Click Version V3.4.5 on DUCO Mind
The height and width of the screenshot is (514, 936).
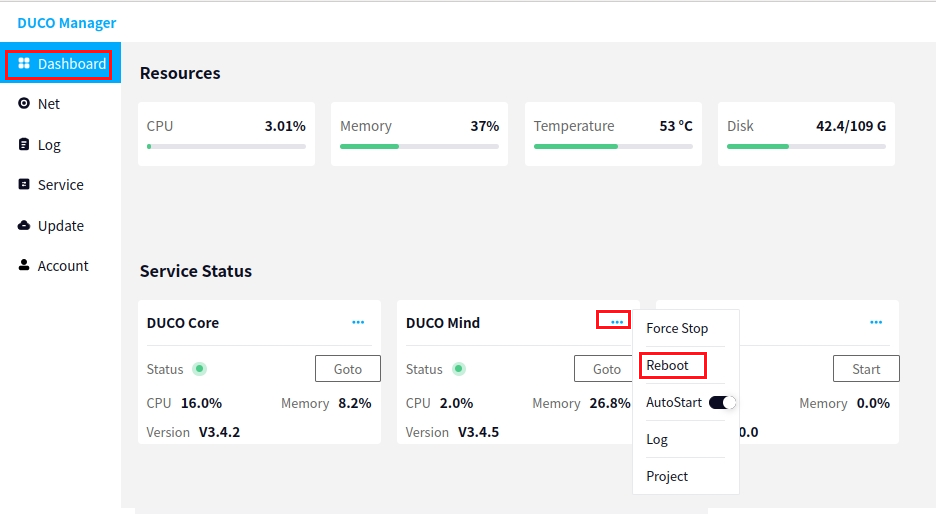click(x=478, y=432)
